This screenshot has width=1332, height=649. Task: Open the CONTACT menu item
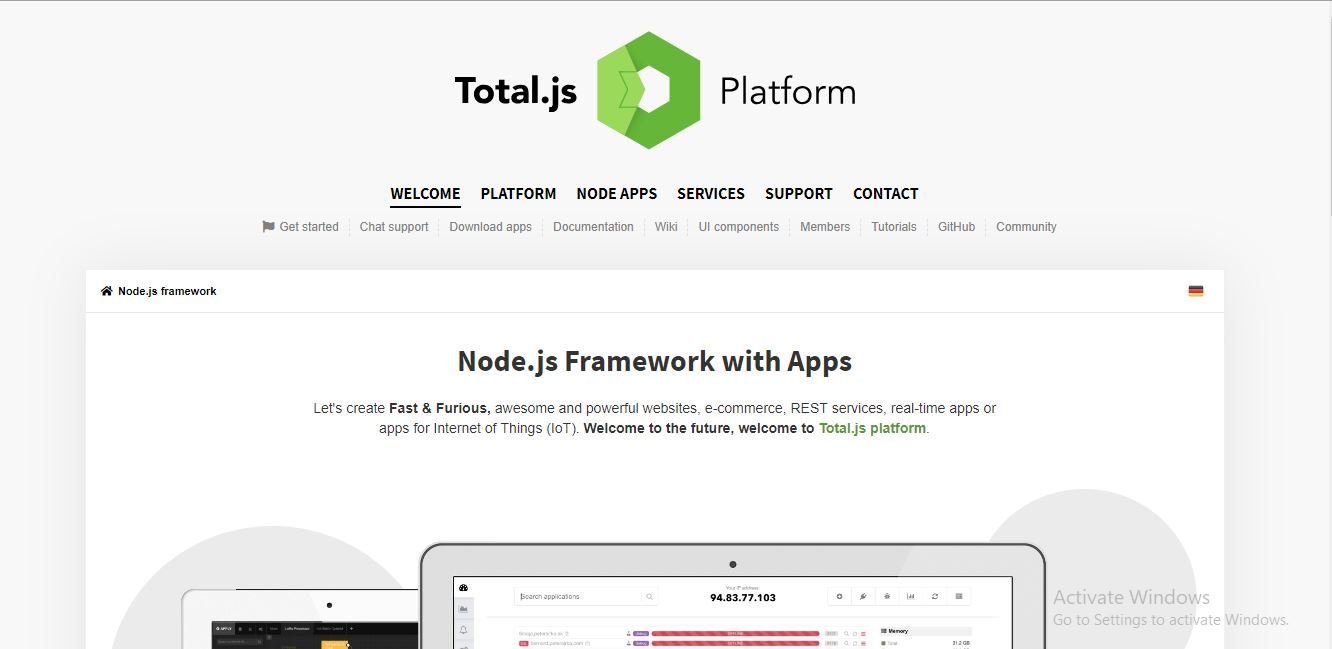click(885, 194)
